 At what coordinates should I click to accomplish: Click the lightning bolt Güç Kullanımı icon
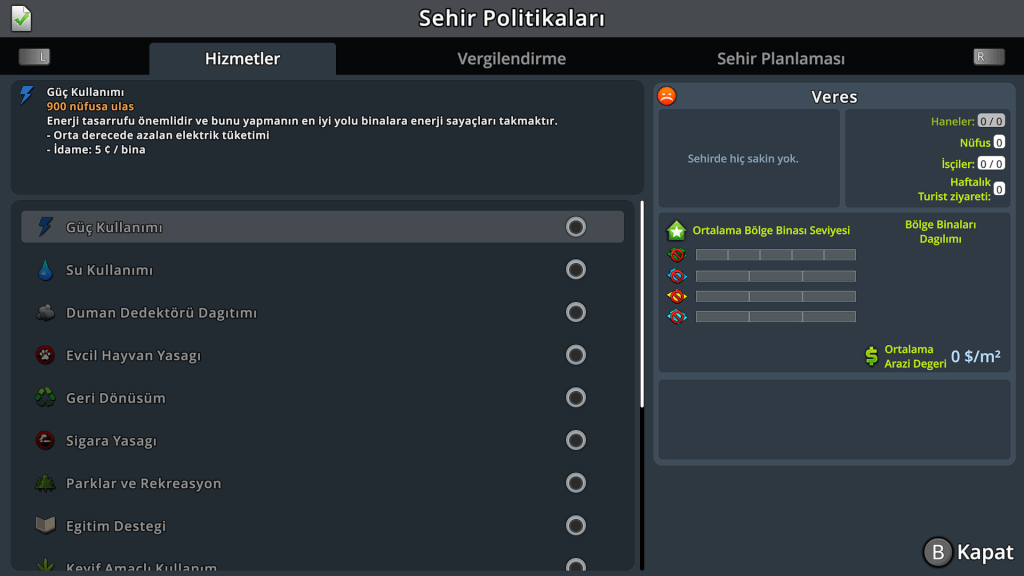point(45,227)
